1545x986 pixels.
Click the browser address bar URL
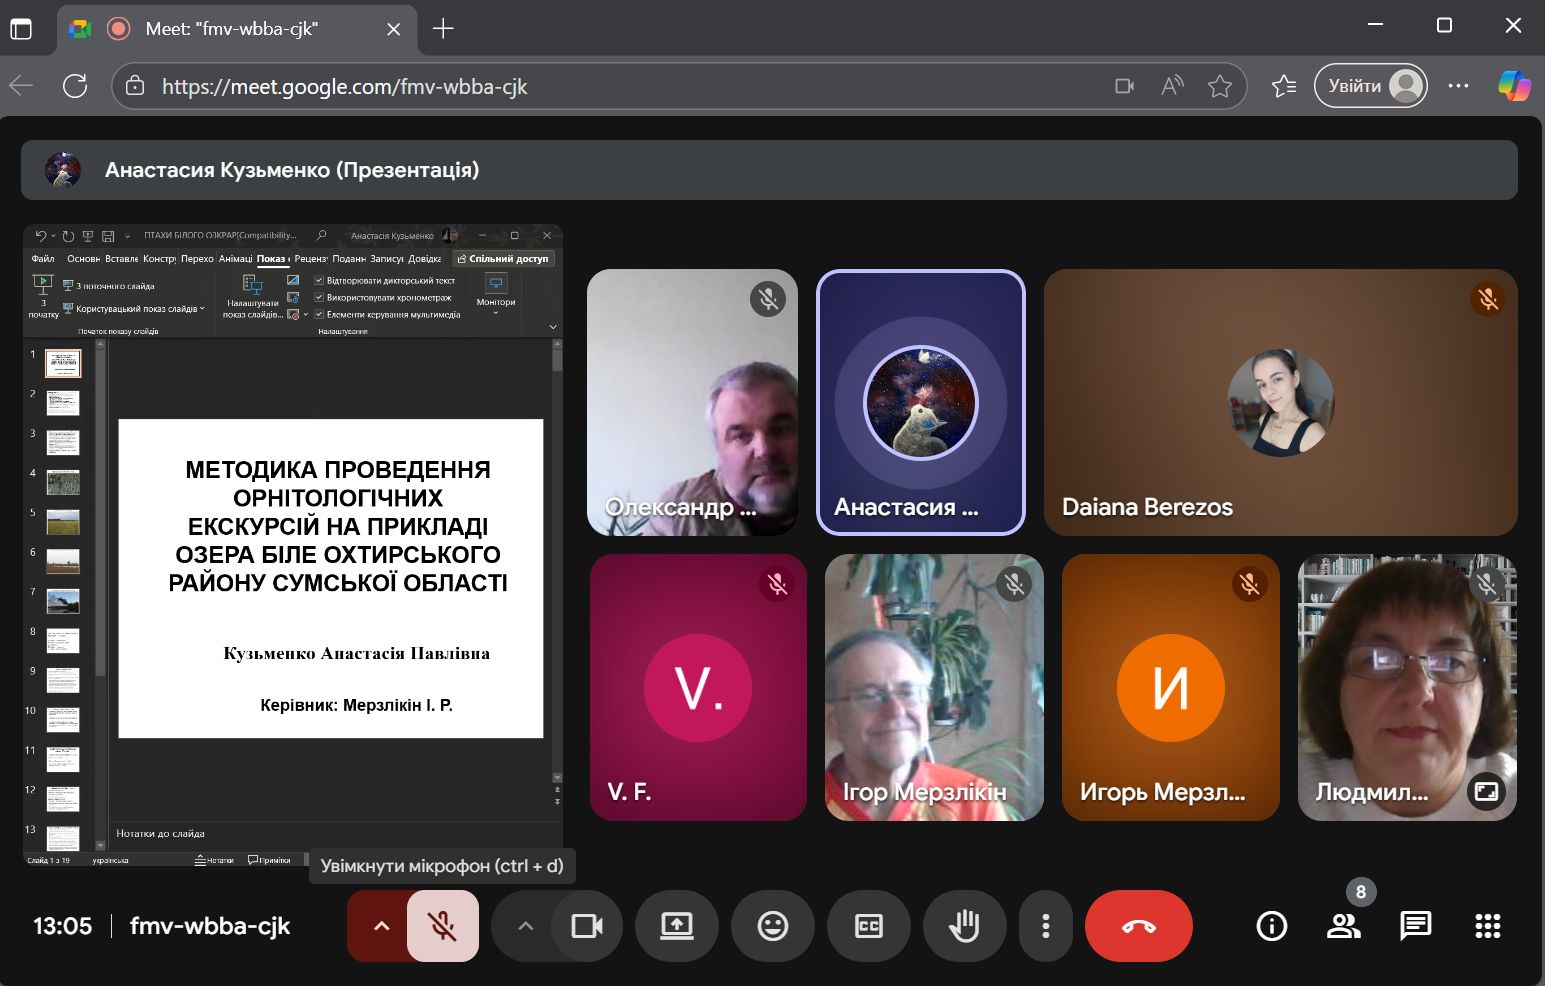coord(600,86)
